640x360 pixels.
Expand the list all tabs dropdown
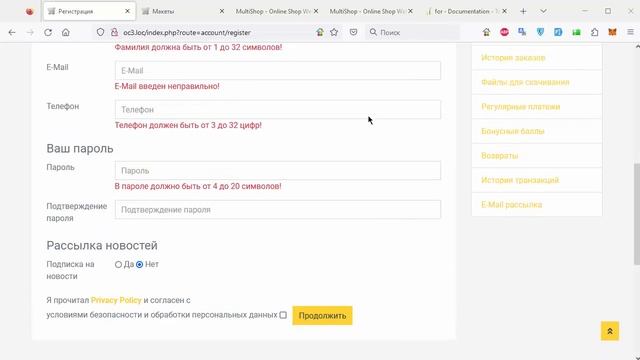pyautogui.click(x=543, y=11)
